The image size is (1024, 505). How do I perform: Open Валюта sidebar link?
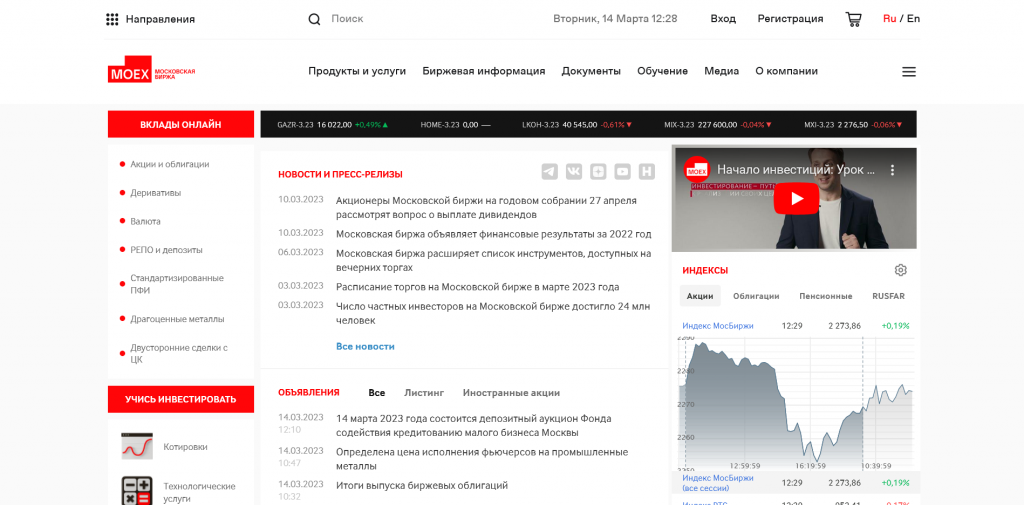(145, 221)
